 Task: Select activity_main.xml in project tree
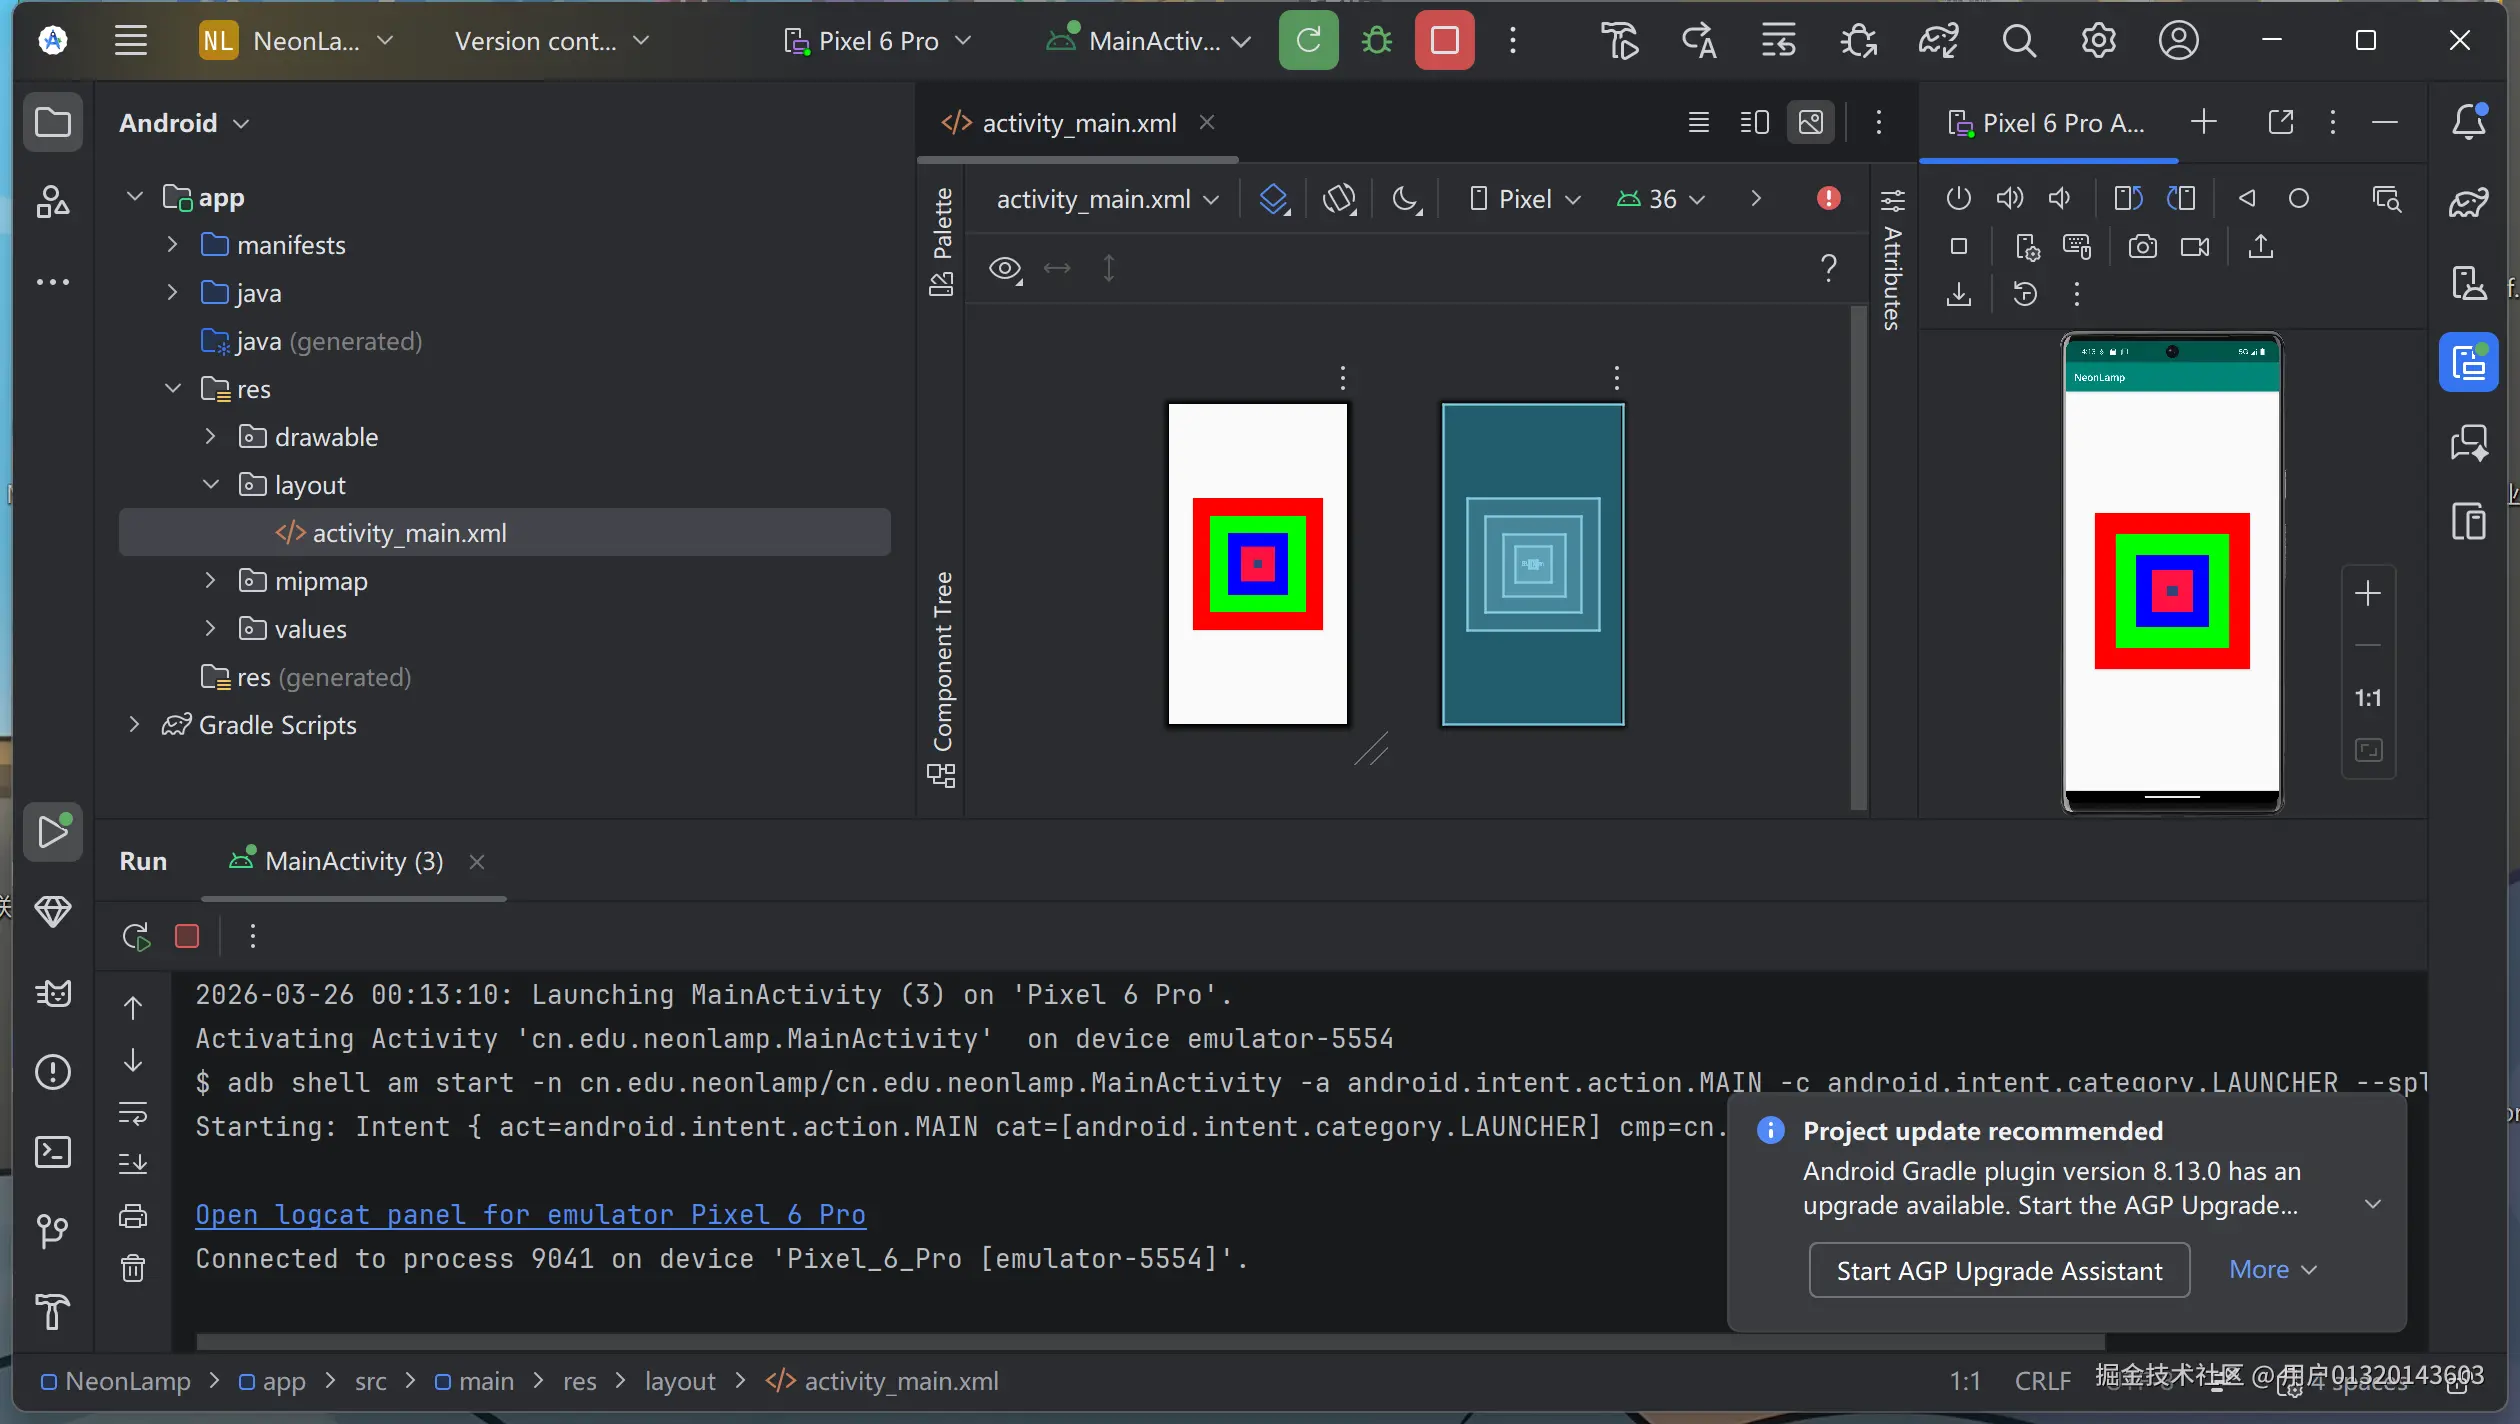[x=409, y=533]
